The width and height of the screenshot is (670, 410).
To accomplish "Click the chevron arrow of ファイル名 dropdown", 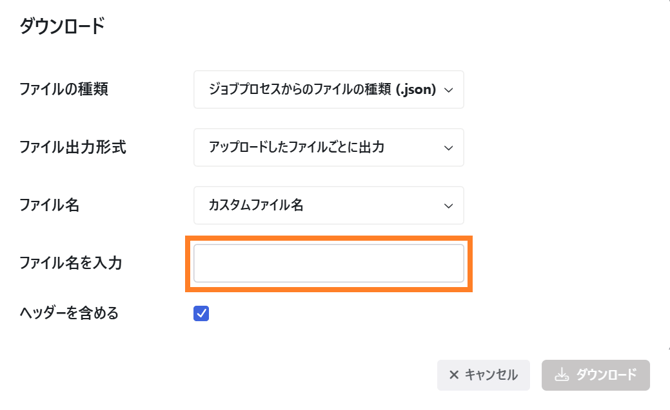I will pyautogui.click(x=448, y=206).
